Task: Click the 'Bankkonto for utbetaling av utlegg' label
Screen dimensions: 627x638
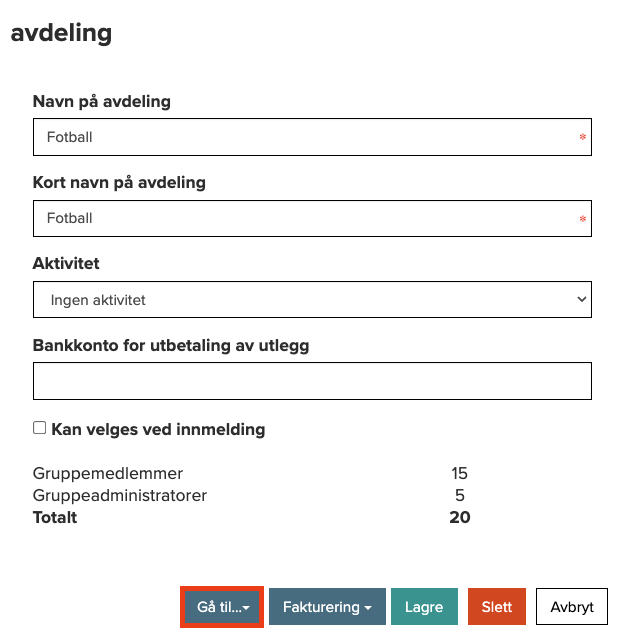Action: pos(171,346)
